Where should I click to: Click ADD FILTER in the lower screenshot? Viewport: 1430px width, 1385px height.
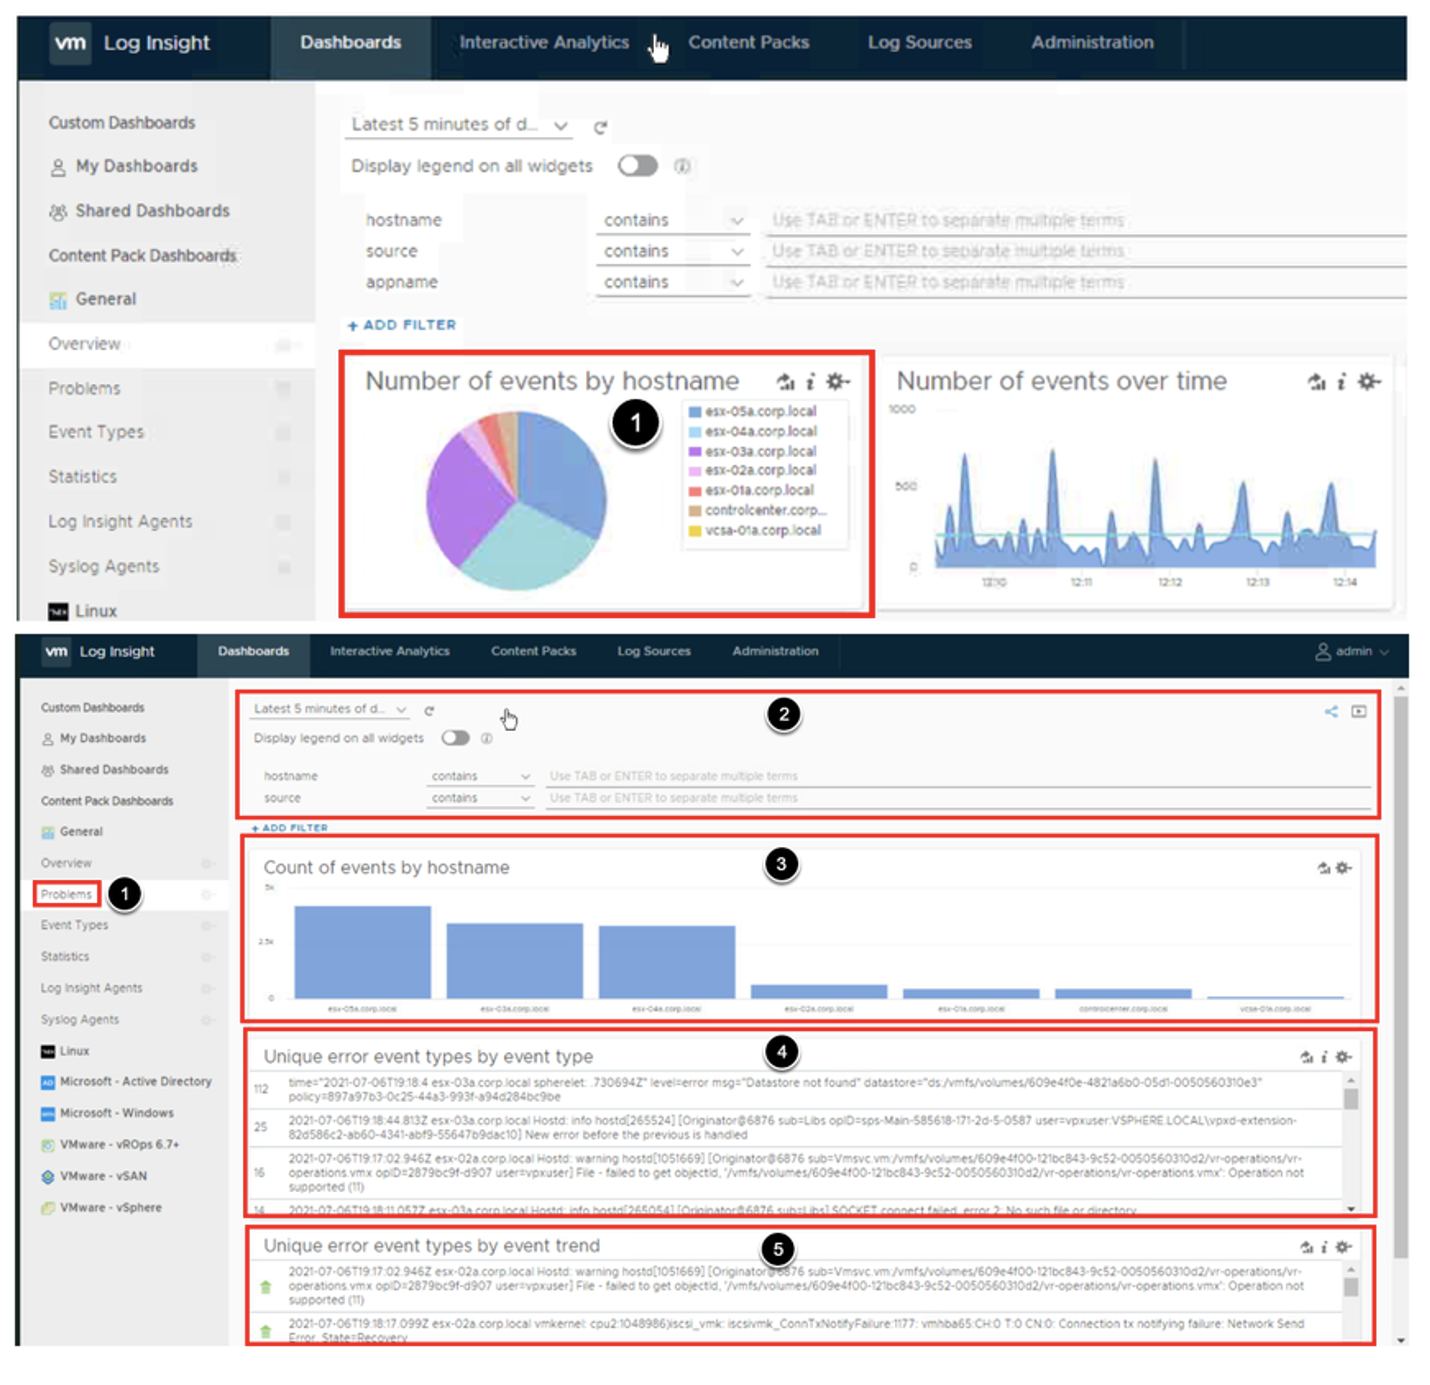290,828
